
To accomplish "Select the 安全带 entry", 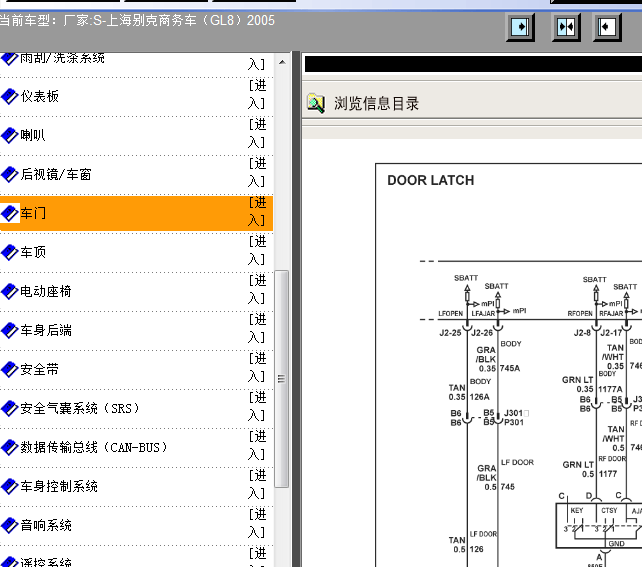I will [x=40, y=370].
